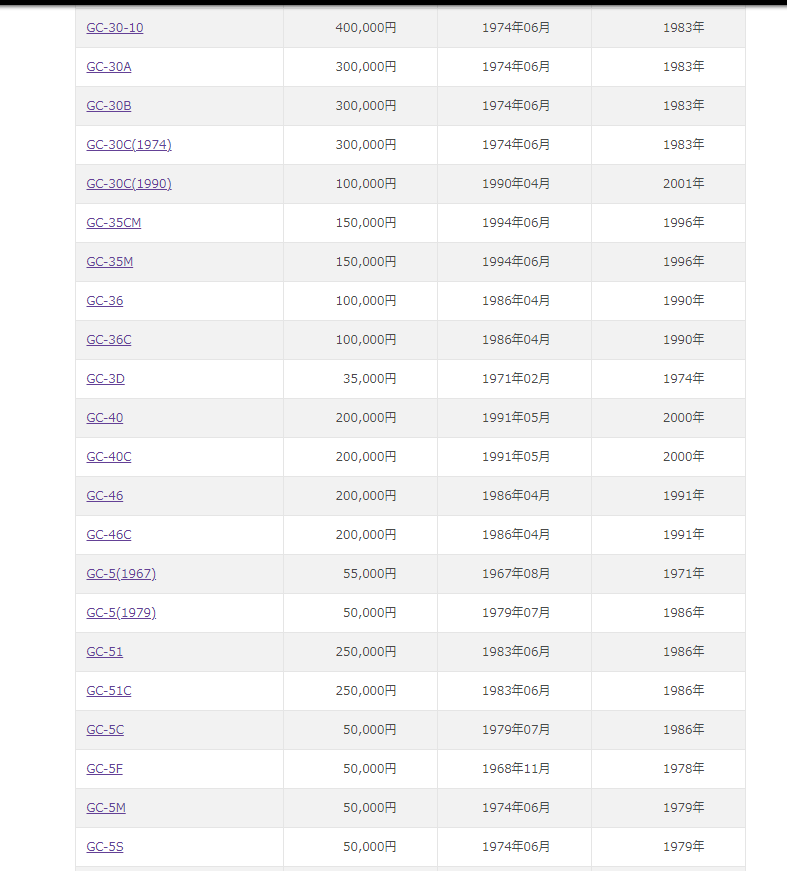Viewport: 787px width, 871px height.
Task: Open the GC-30C(1974) entry
Action: coord(129,144)
